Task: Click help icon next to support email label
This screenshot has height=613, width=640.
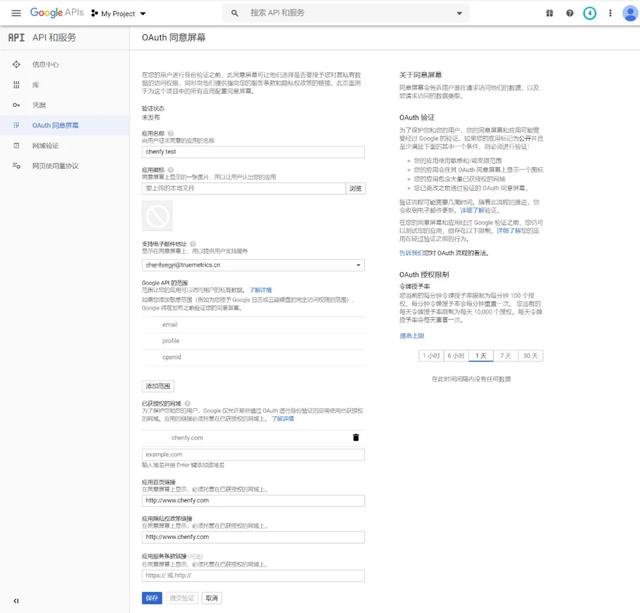Action: pyautogui.click(x=193, y=244)
